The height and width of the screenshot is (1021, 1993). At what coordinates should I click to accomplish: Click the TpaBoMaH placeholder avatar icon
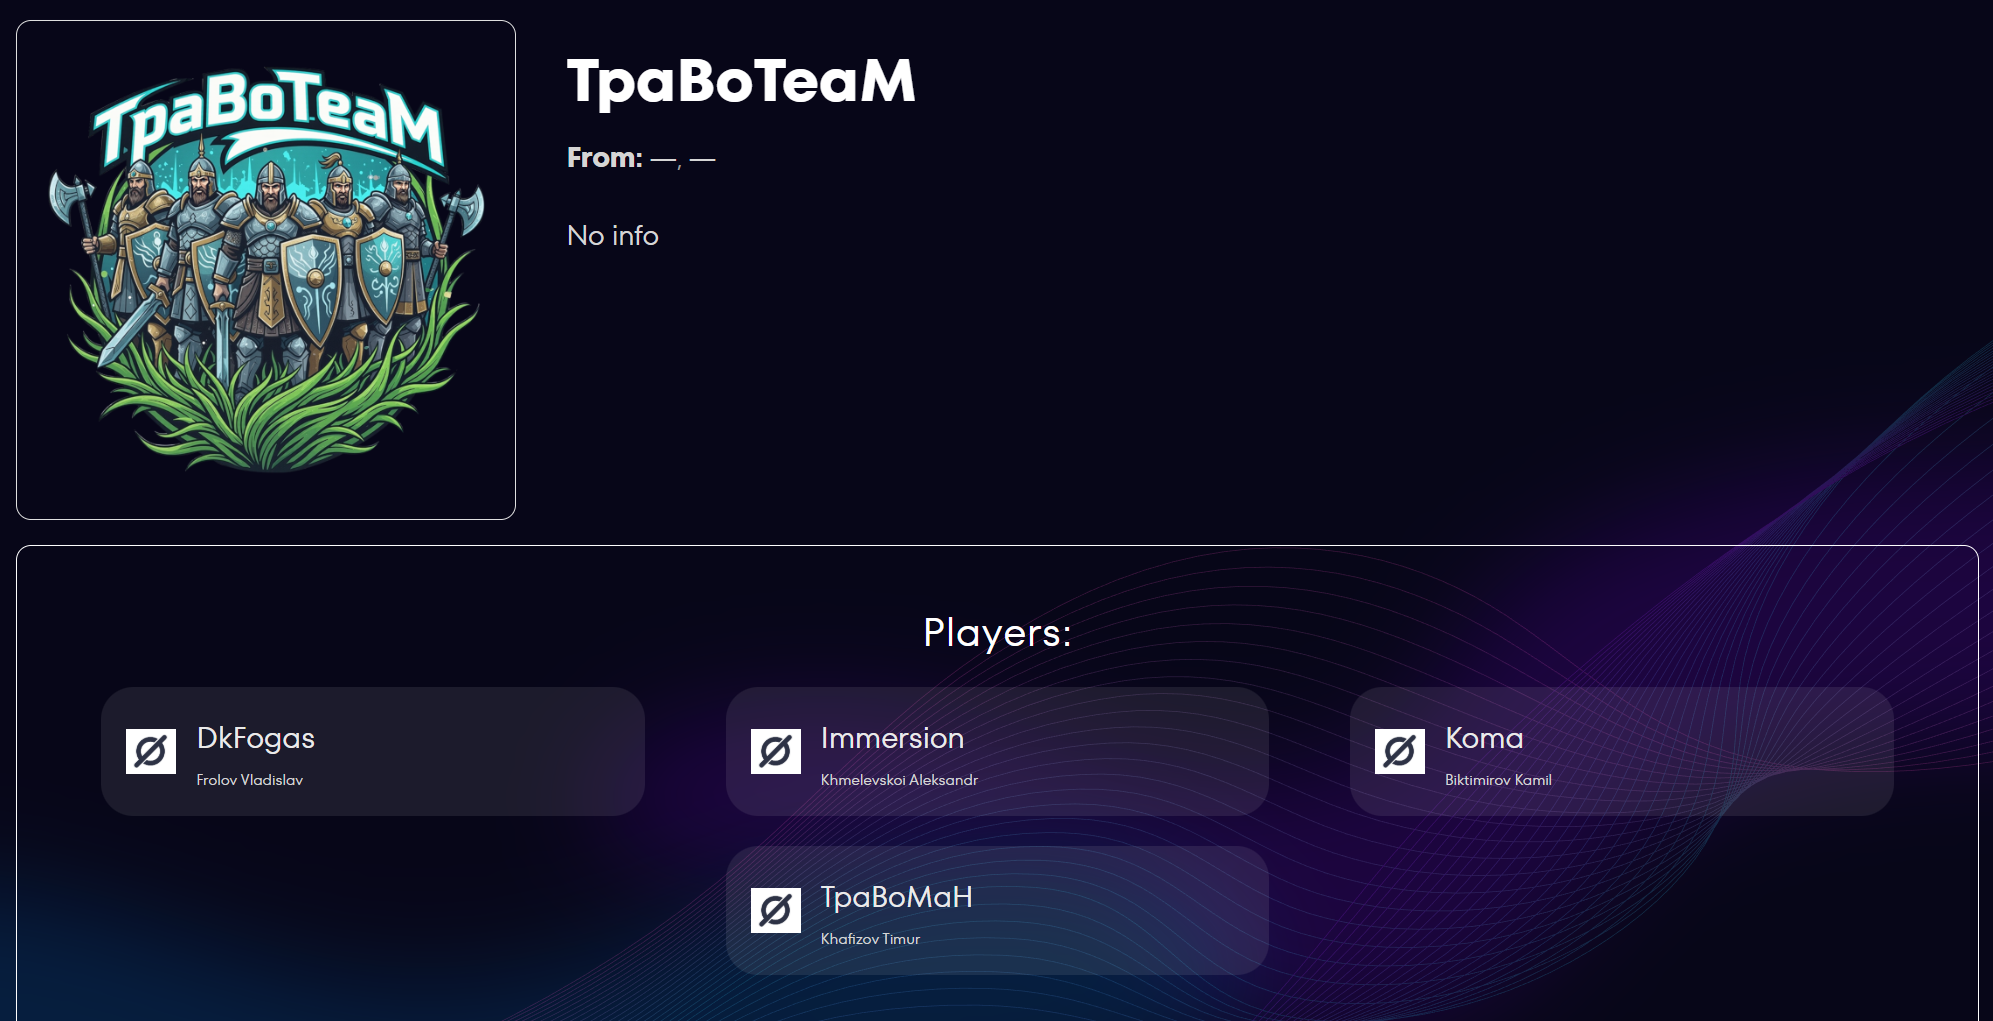tap(775, 910)
